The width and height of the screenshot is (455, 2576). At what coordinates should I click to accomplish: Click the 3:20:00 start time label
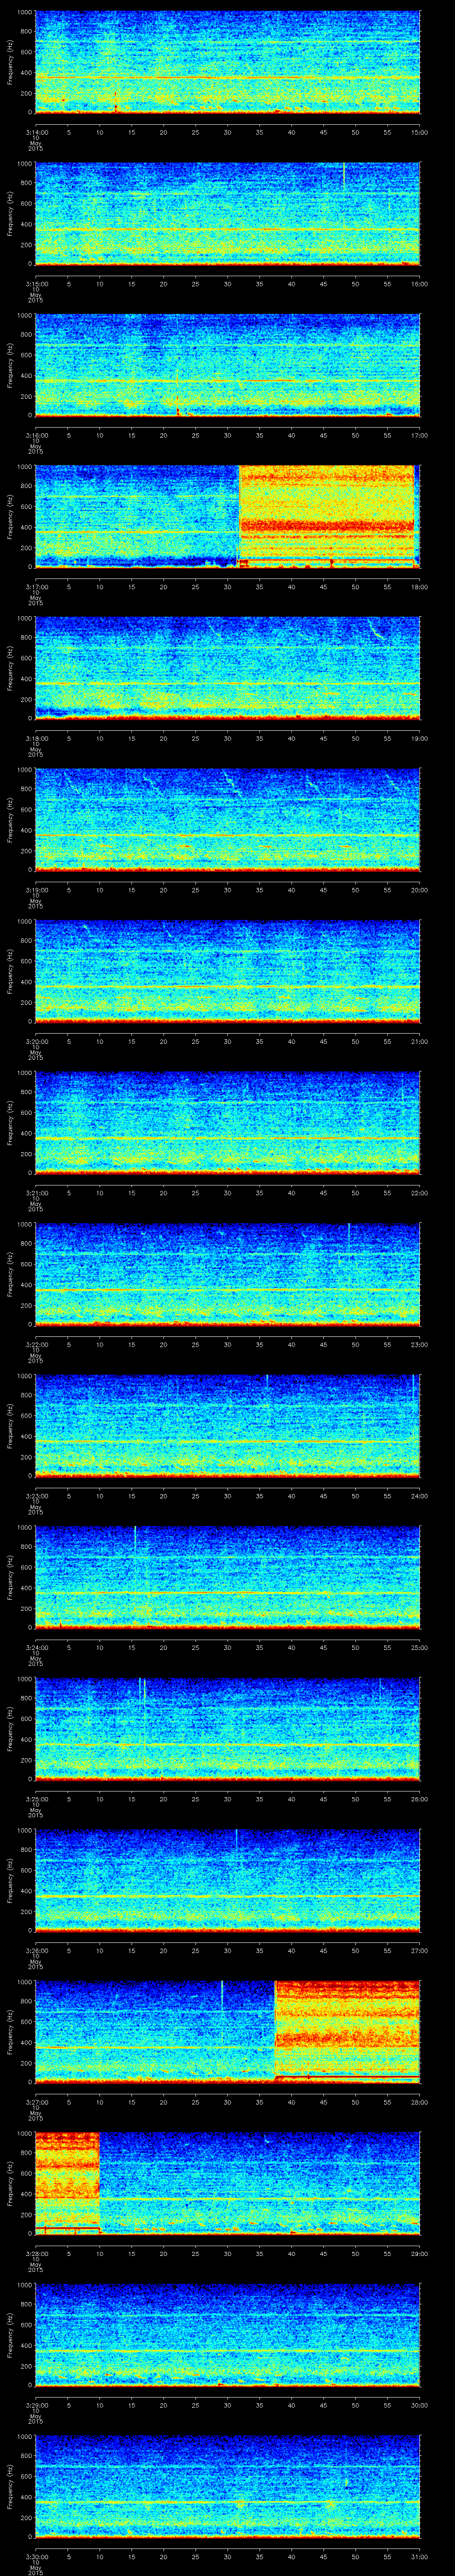click(x=36, y=1041)
